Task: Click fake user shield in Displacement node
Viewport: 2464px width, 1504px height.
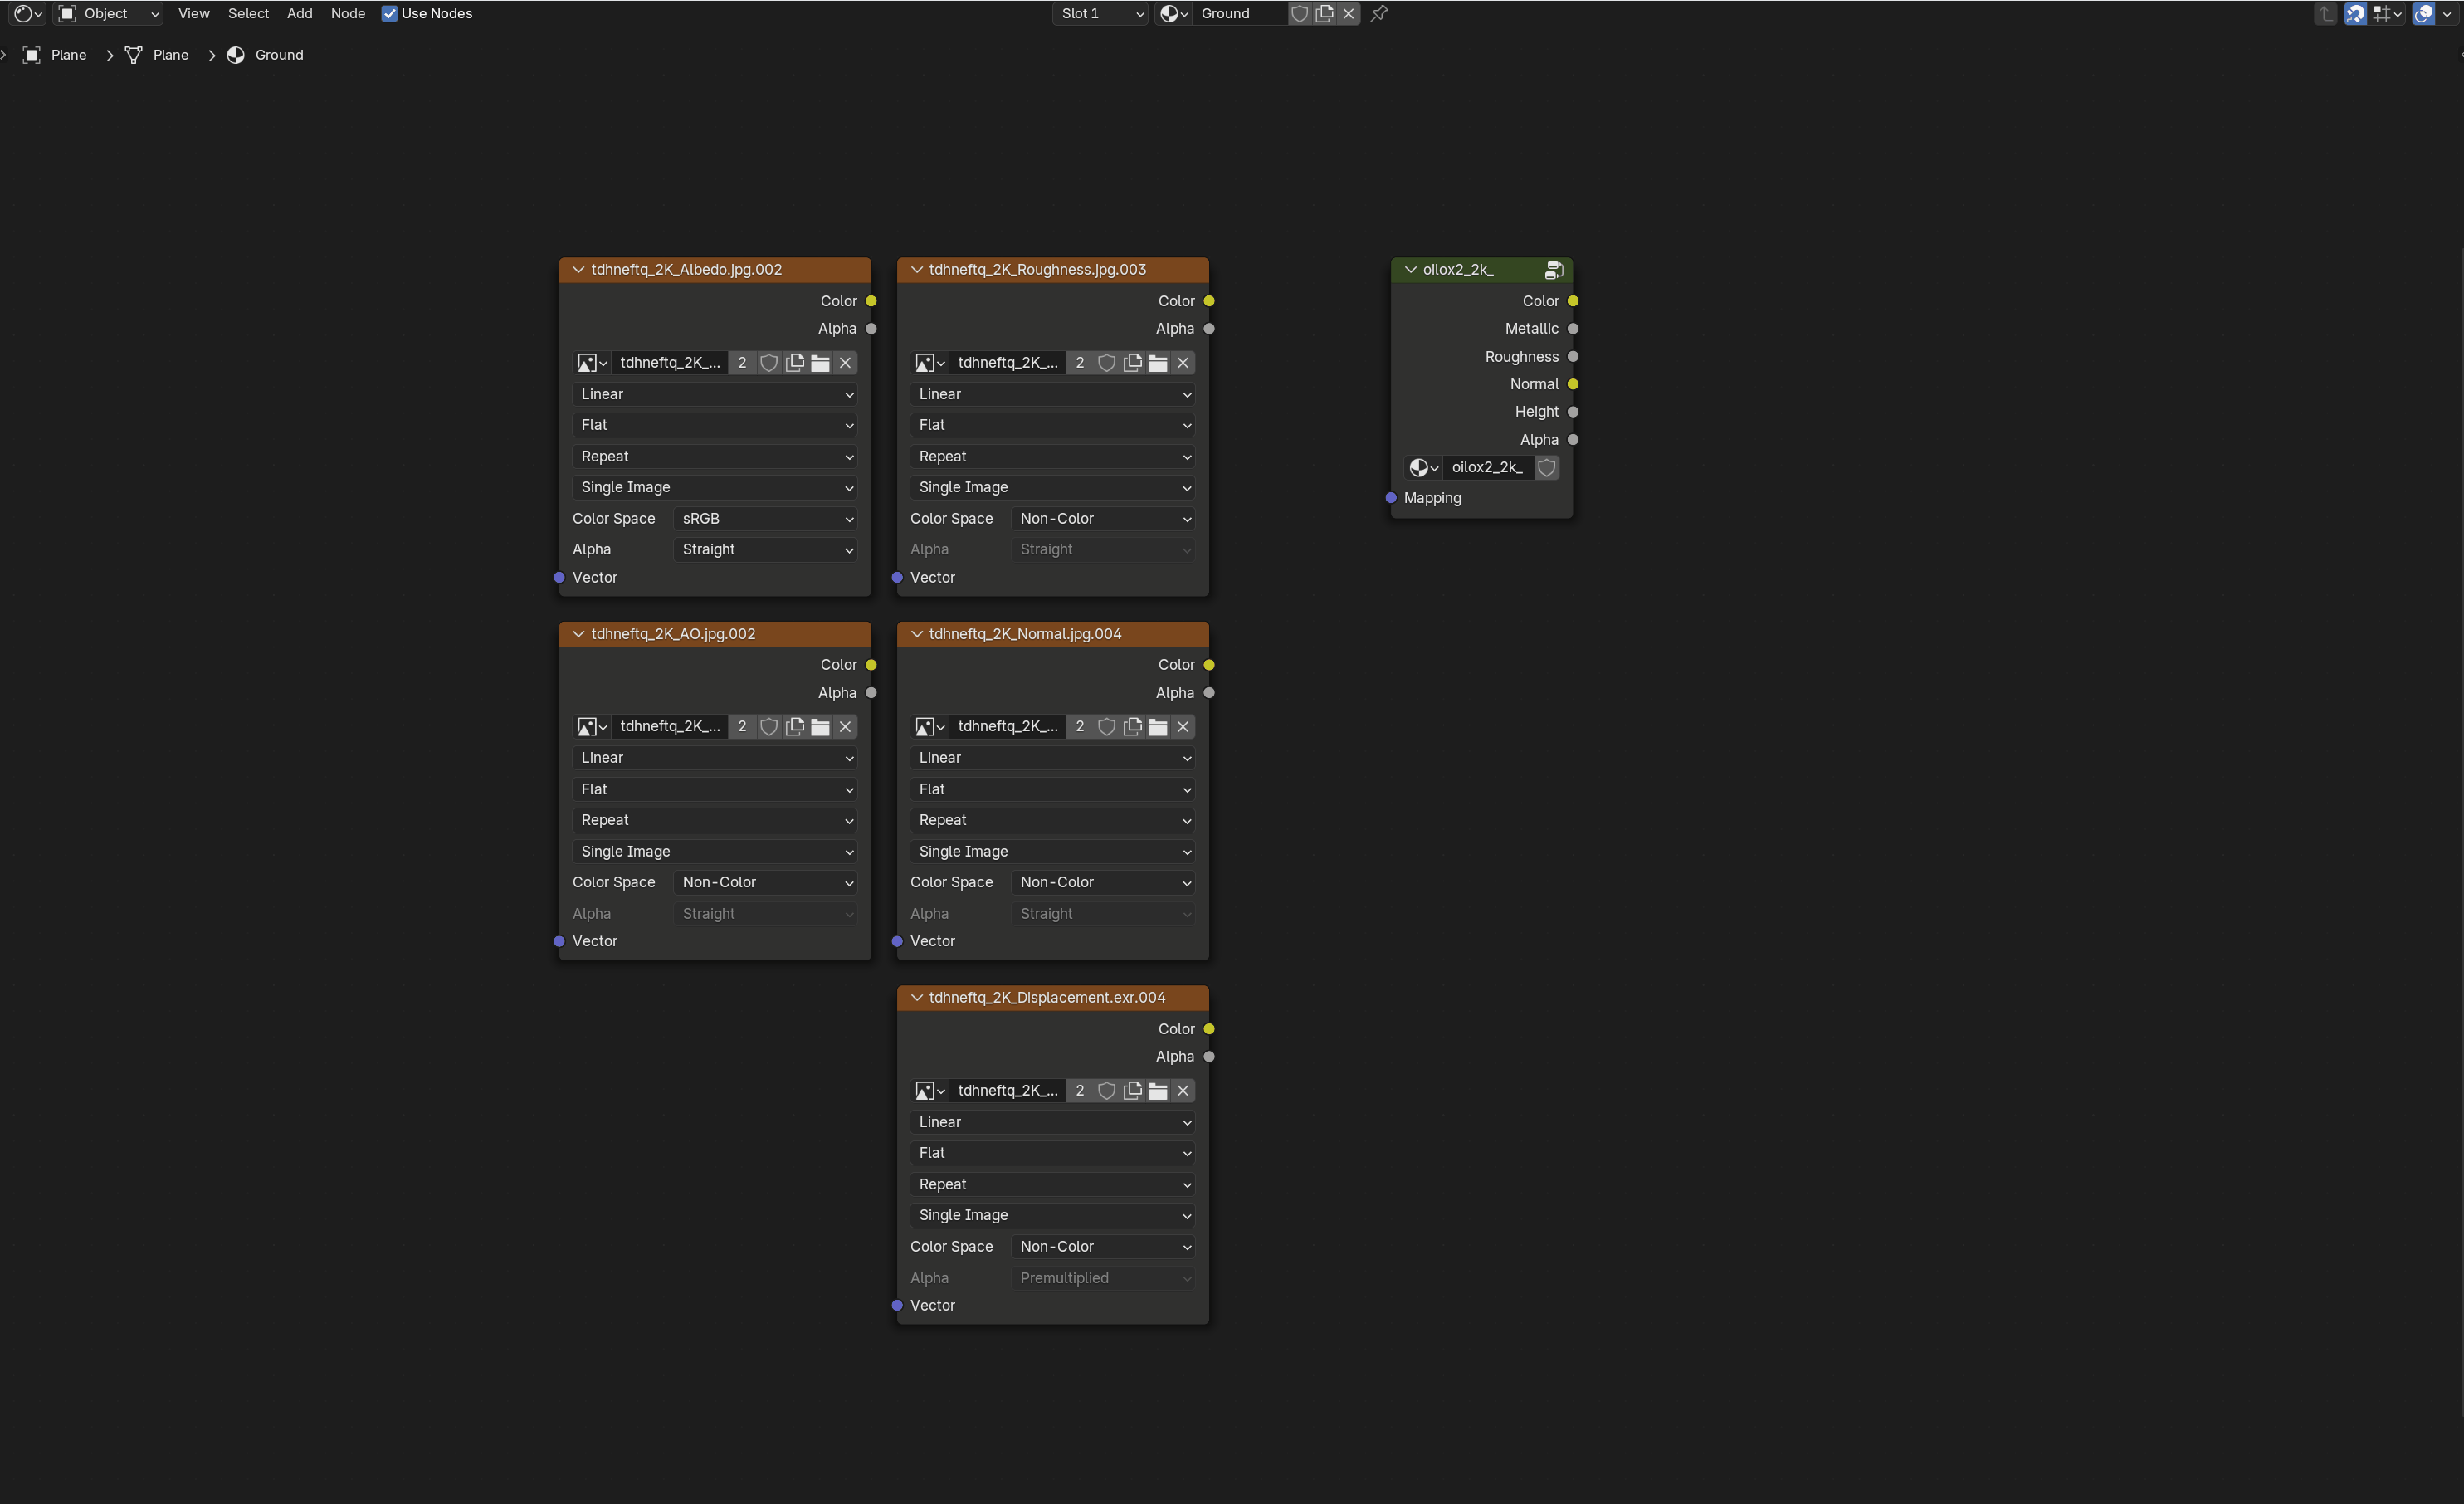Action: [1106, 1091]
